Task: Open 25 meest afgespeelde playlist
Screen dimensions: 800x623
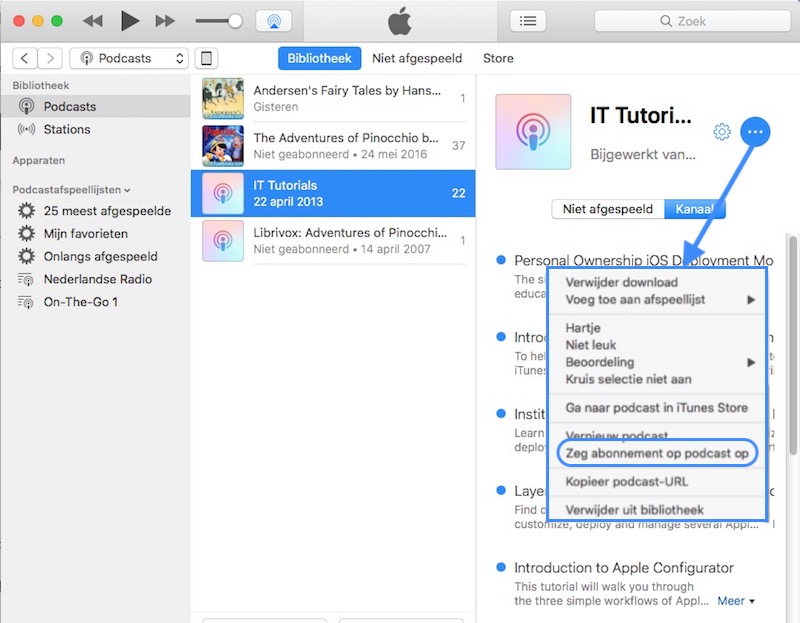Action: [95, 211]
